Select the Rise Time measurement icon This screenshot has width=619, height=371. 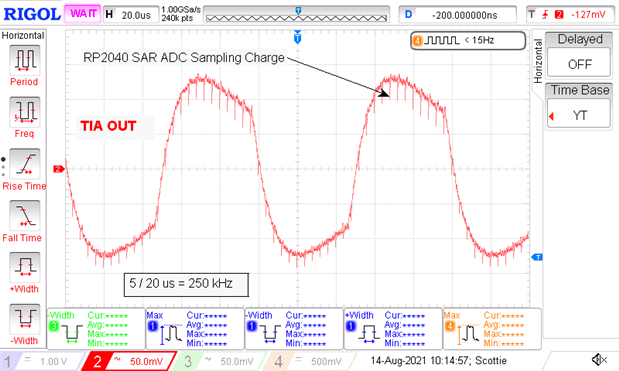[24, 164]
